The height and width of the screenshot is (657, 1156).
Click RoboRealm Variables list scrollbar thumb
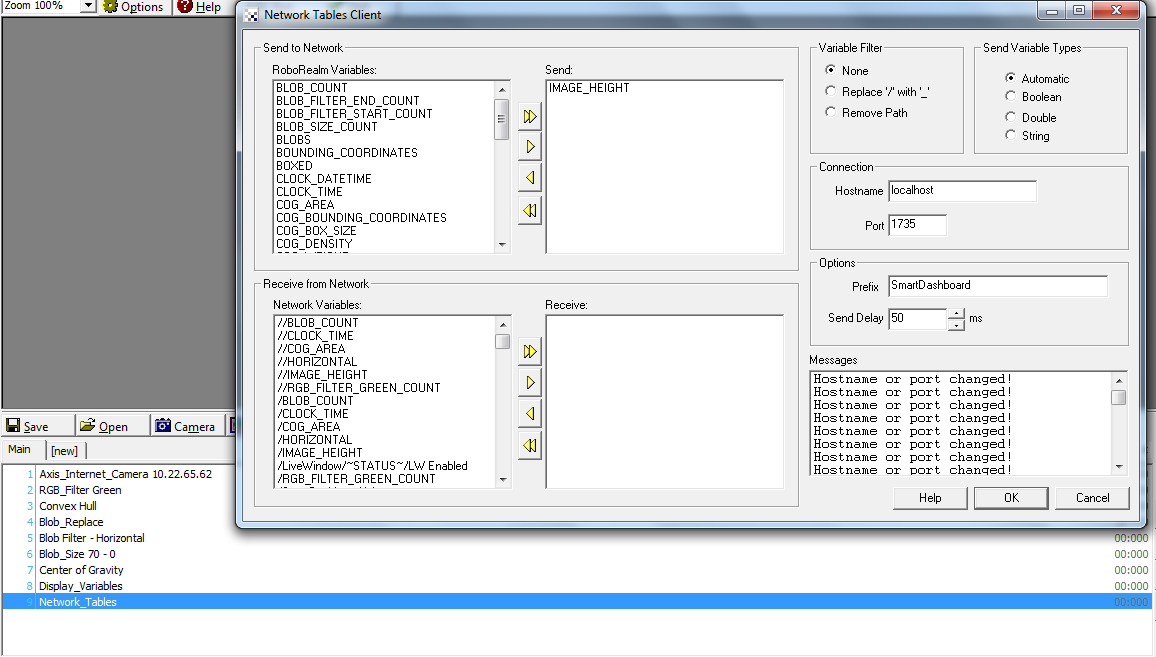(502, 119)
